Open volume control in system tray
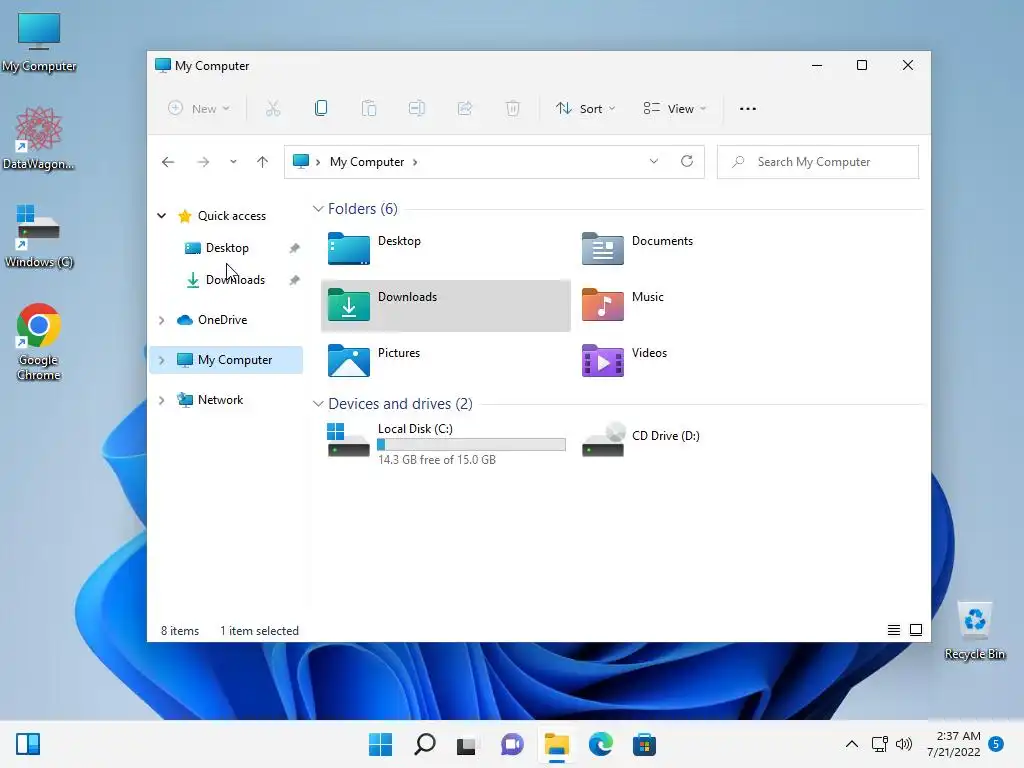 pyautogui.click(x=904, y=744)
